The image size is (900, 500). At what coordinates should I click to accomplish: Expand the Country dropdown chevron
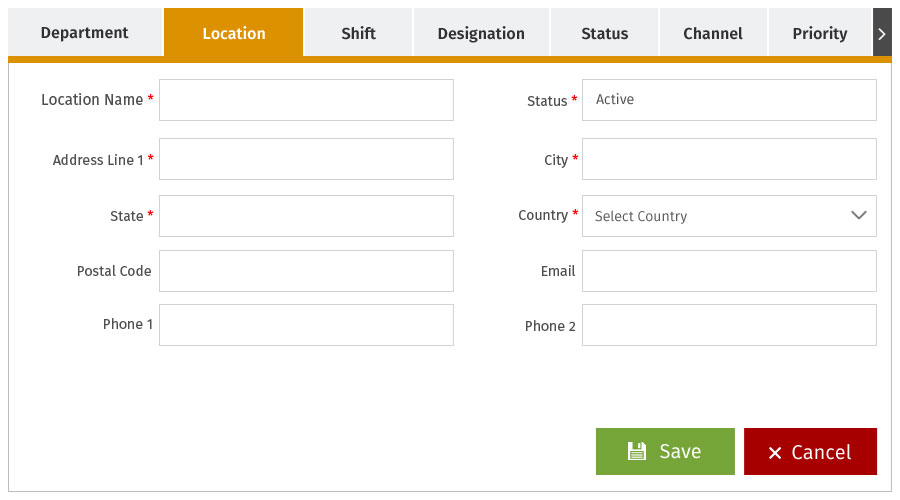[859, 215]
